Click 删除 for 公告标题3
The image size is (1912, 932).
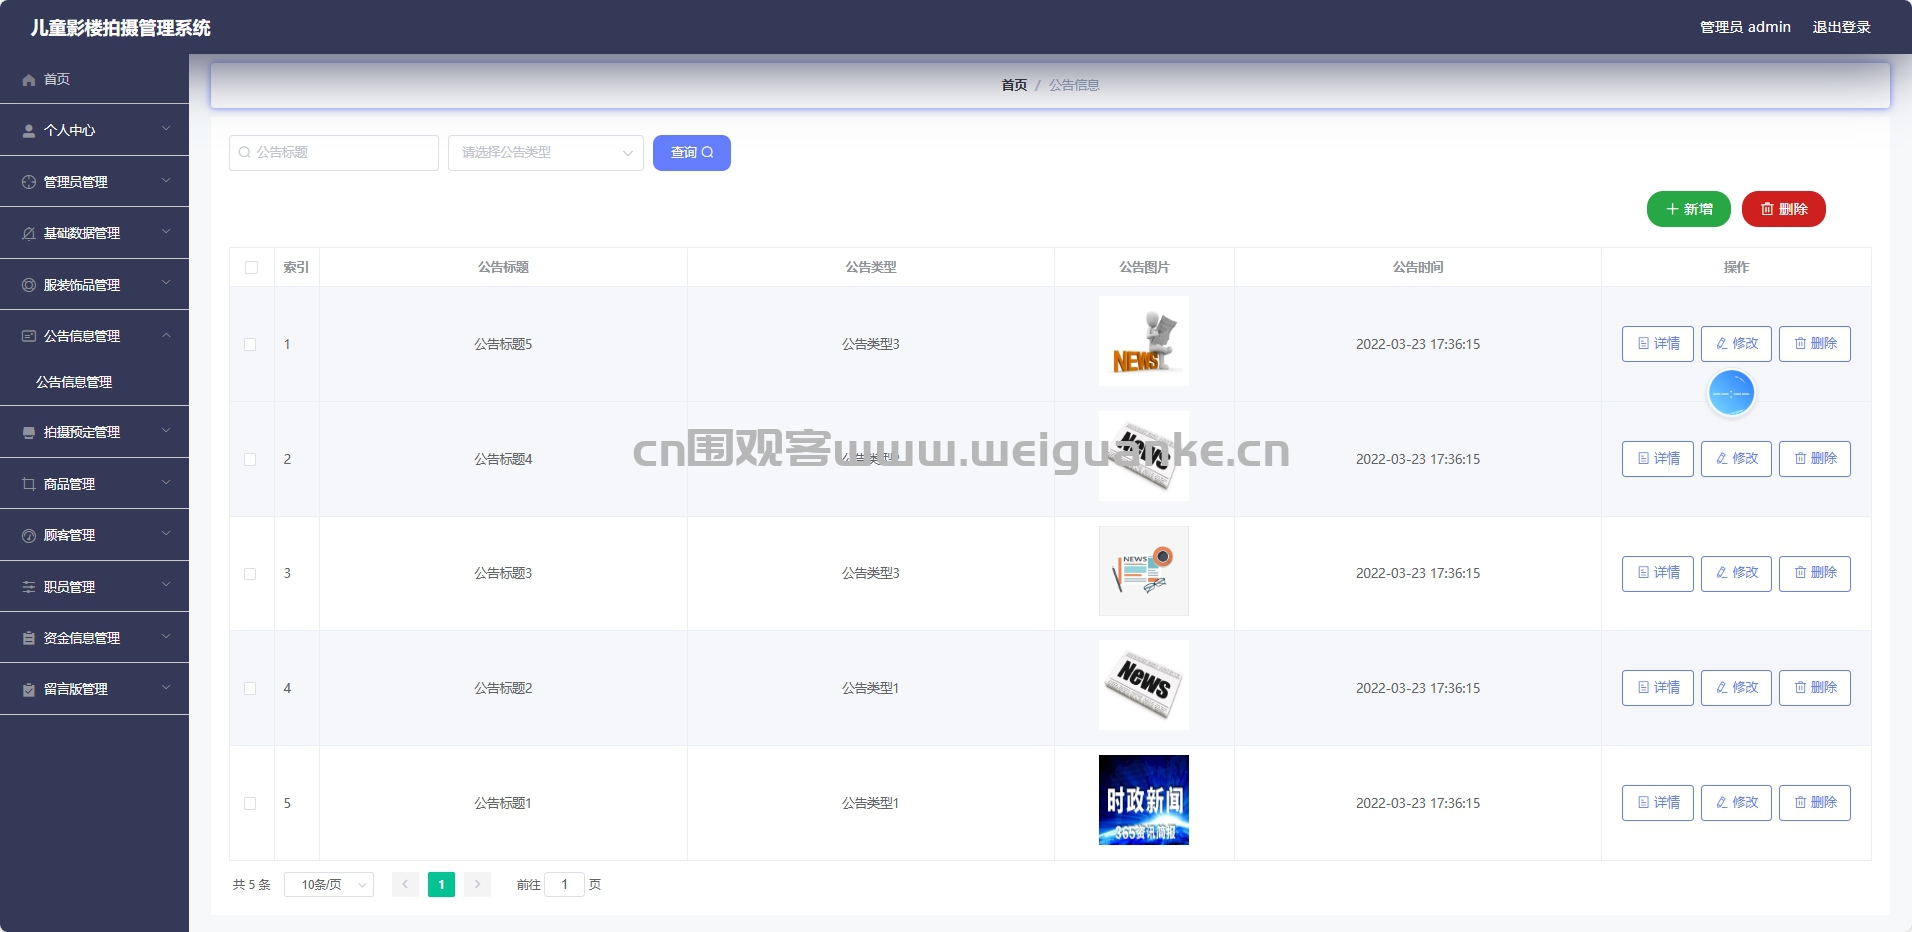(1815, 574)
